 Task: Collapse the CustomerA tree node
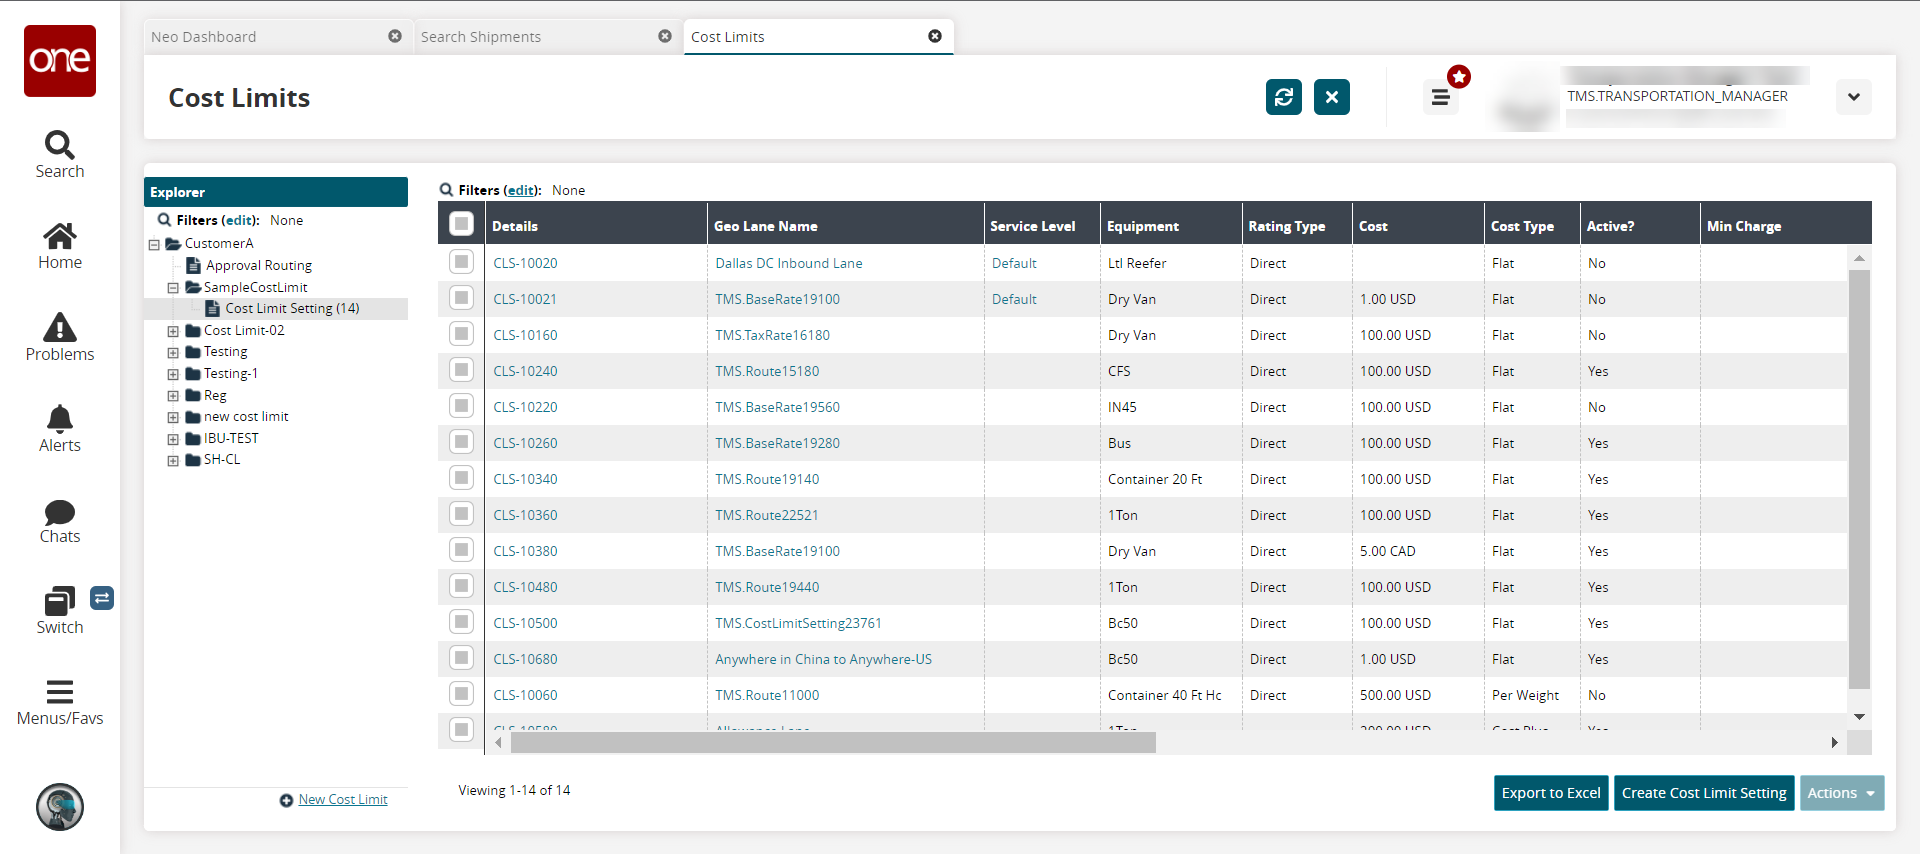tap(154, 244)
